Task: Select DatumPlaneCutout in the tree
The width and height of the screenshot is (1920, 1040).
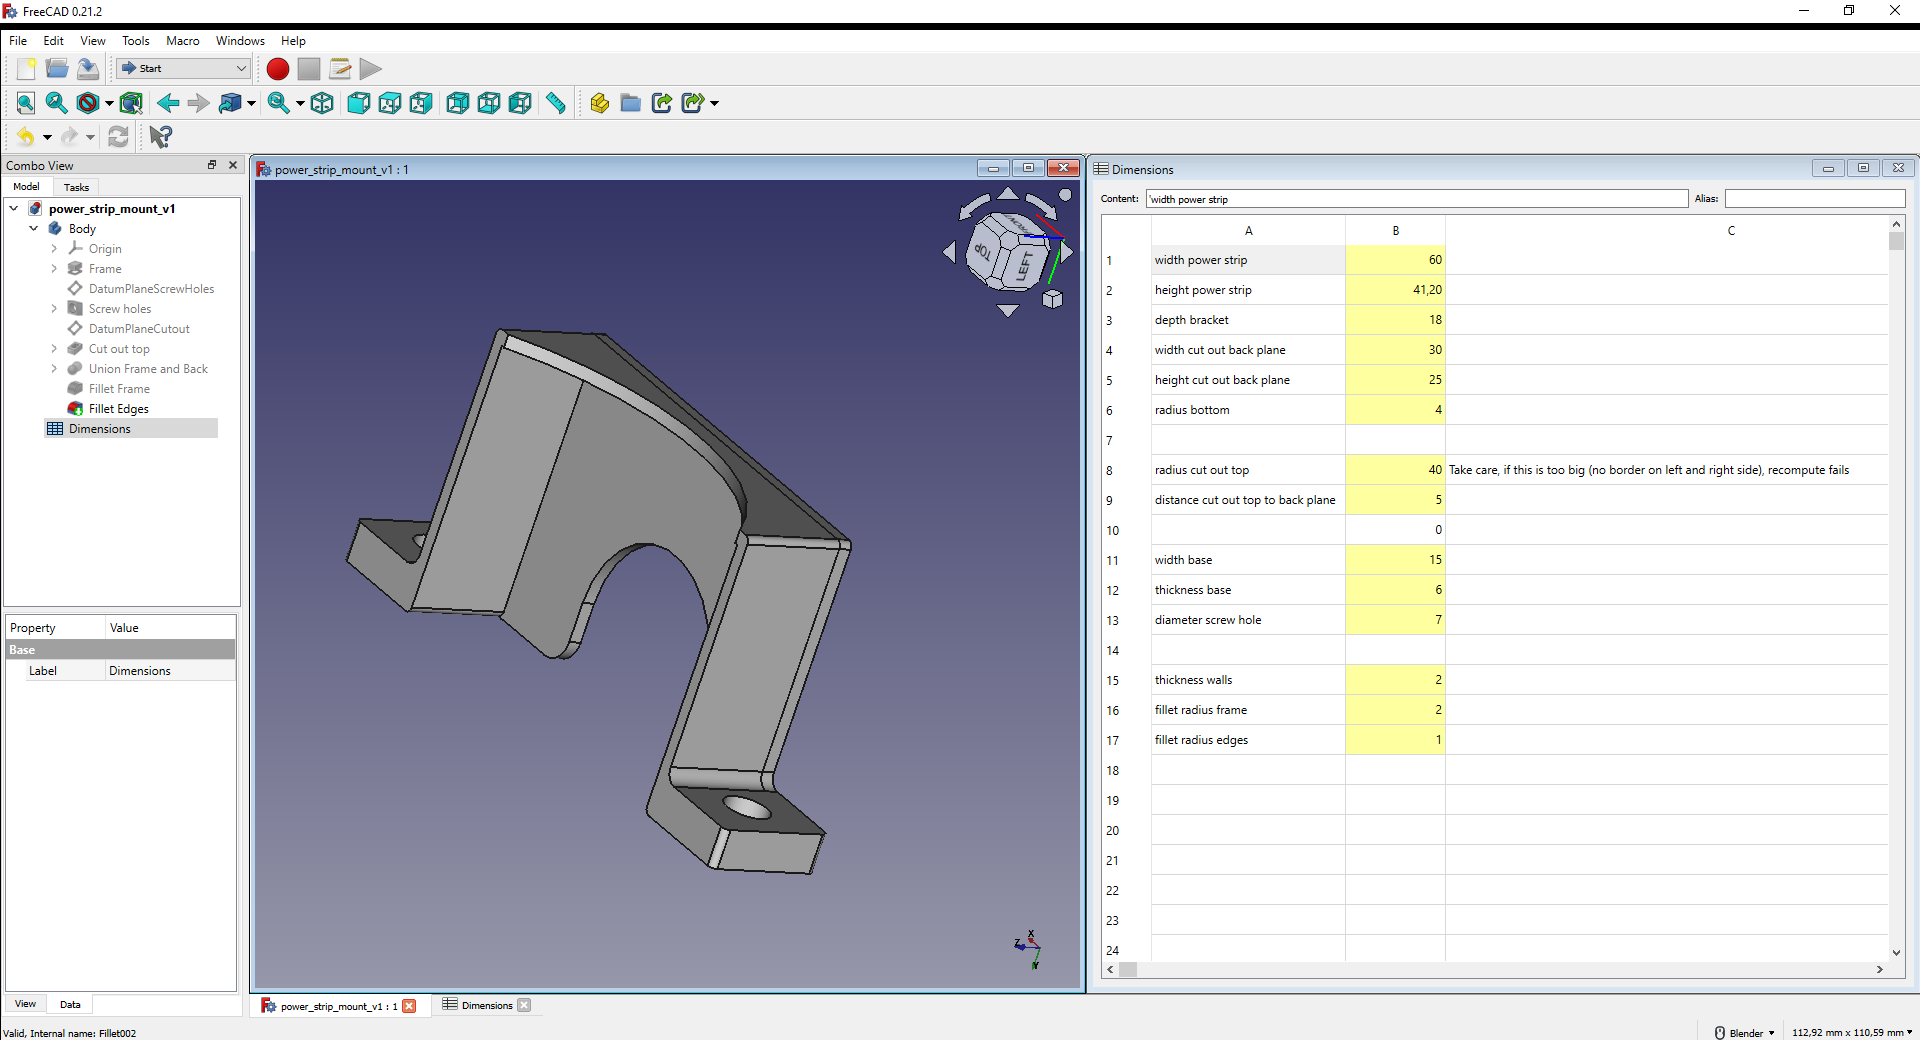Action: coord(139,329)
